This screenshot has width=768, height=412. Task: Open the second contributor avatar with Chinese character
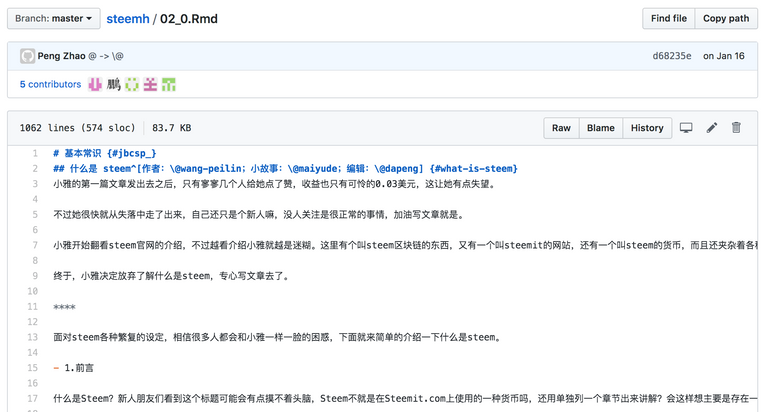click(114, 84)
